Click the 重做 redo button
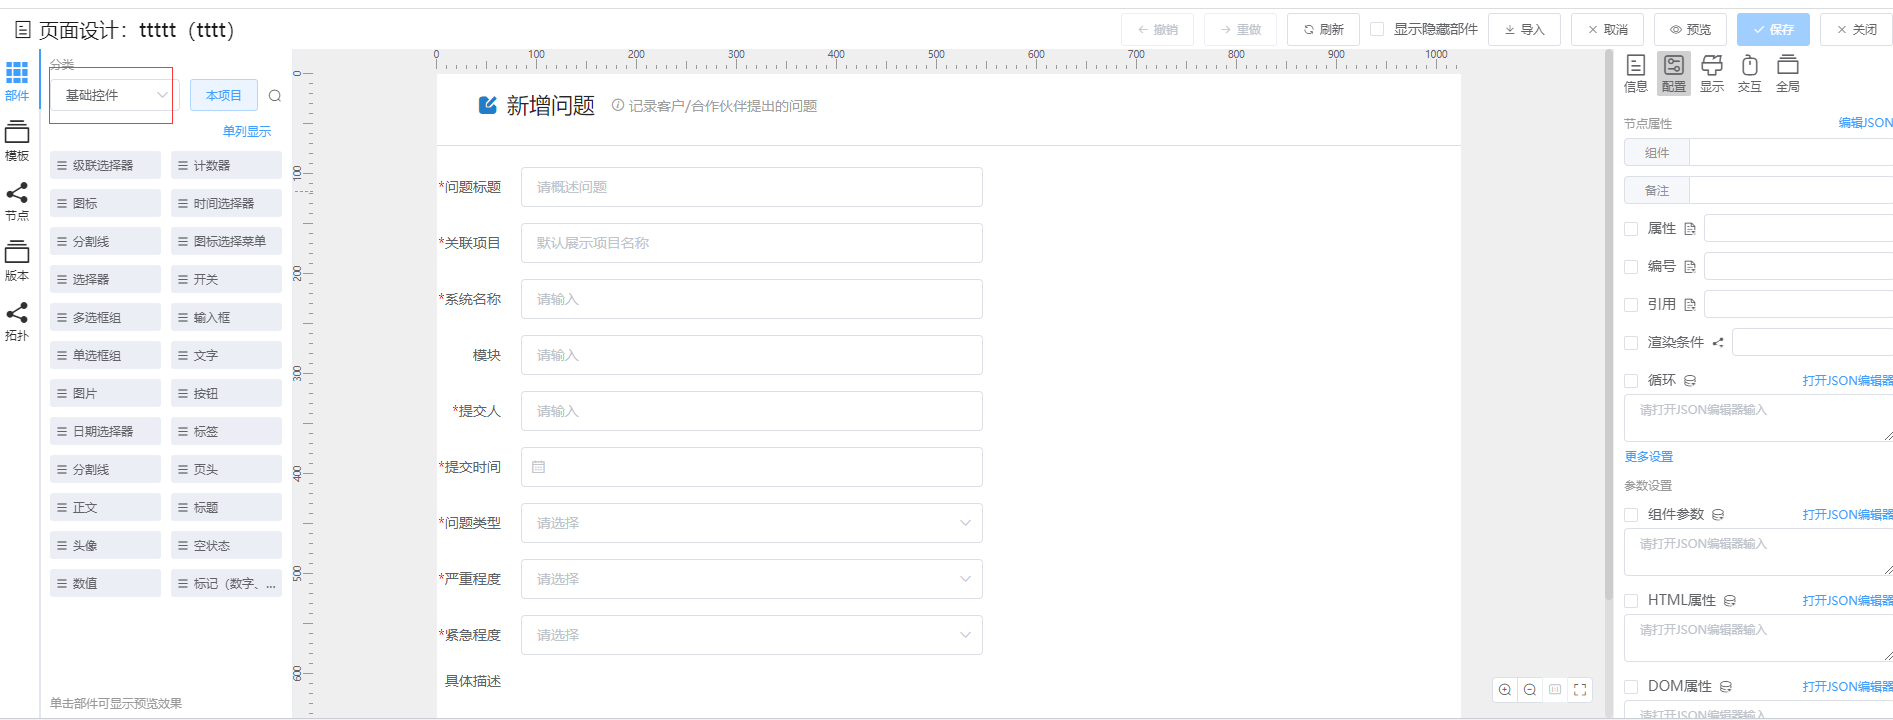This screenshot has width=1893, height=720. 1241,30
